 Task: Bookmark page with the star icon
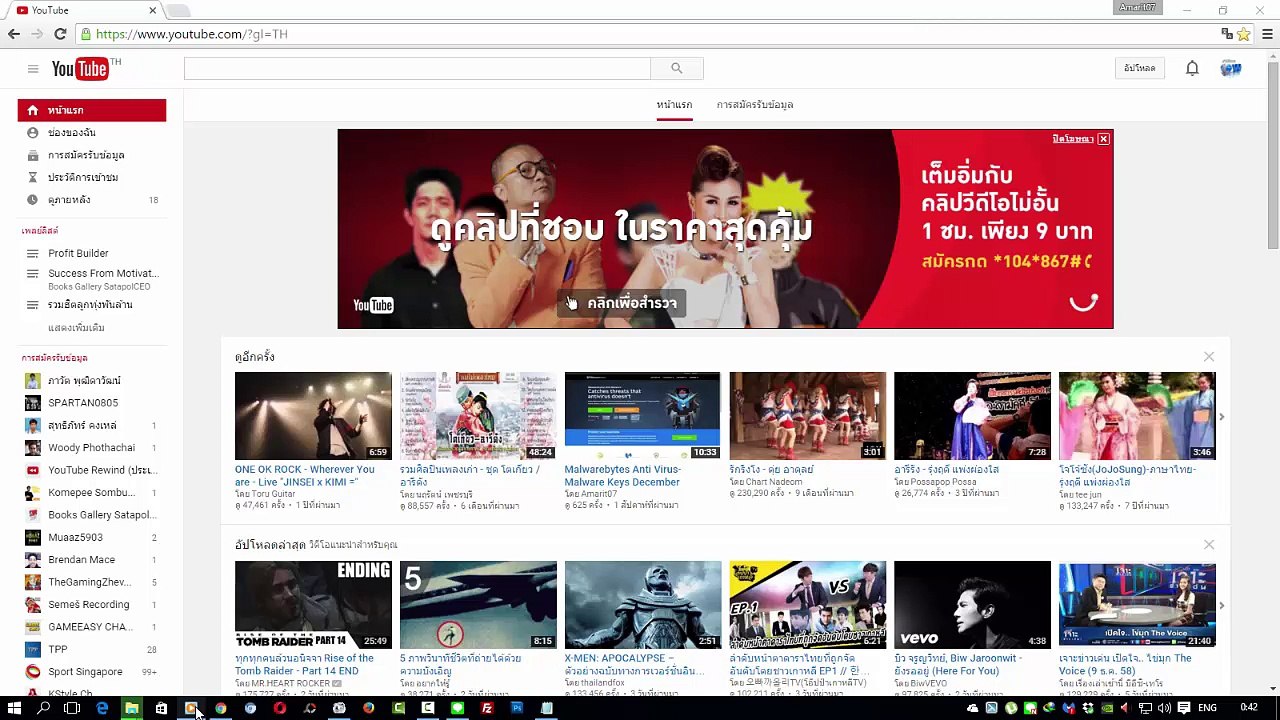[1243, 34]
